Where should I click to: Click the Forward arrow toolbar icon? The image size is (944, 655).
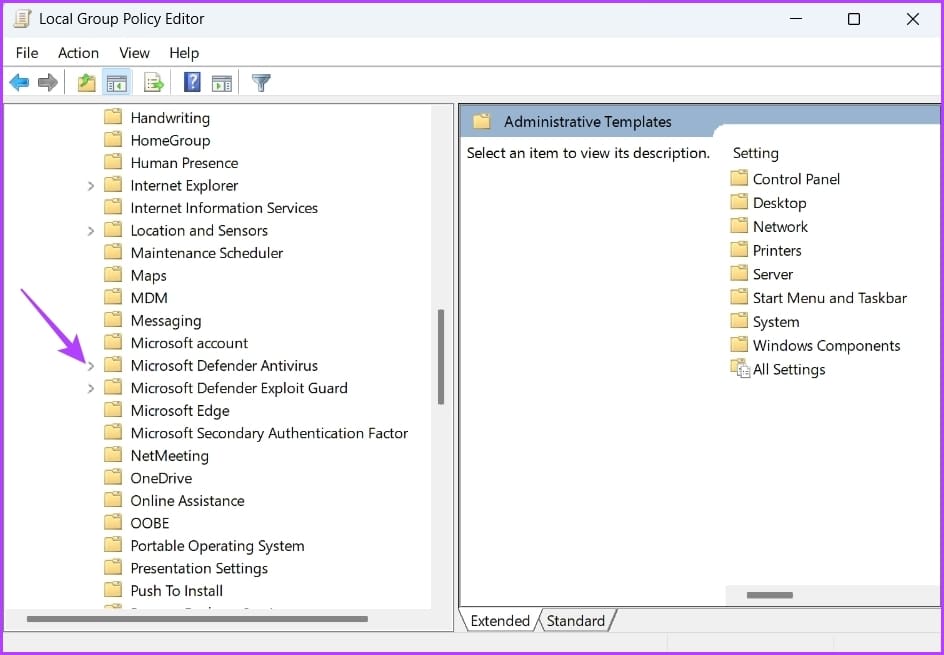coord(48,82)
